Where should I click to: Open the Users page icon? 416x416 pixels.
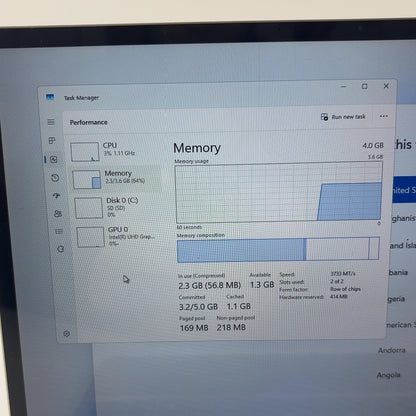coord(58,214)
